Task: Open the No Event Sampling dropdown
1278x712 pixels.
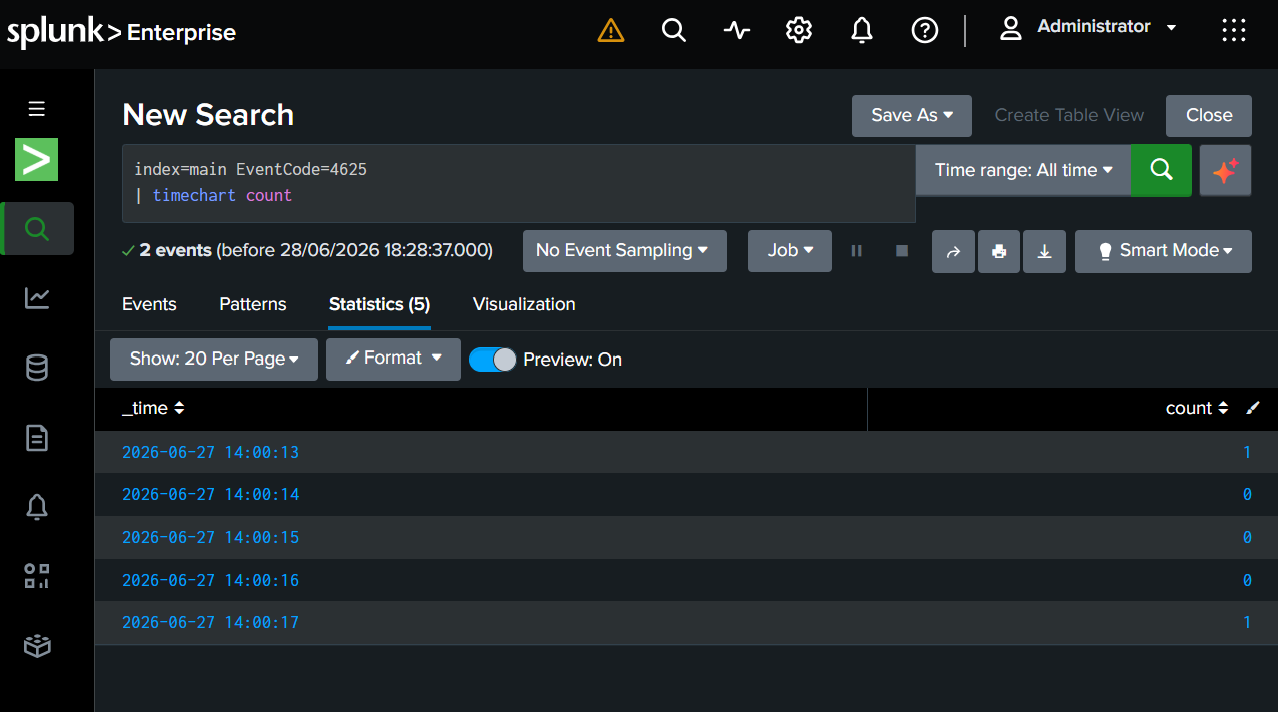Action: coord(625,251)
